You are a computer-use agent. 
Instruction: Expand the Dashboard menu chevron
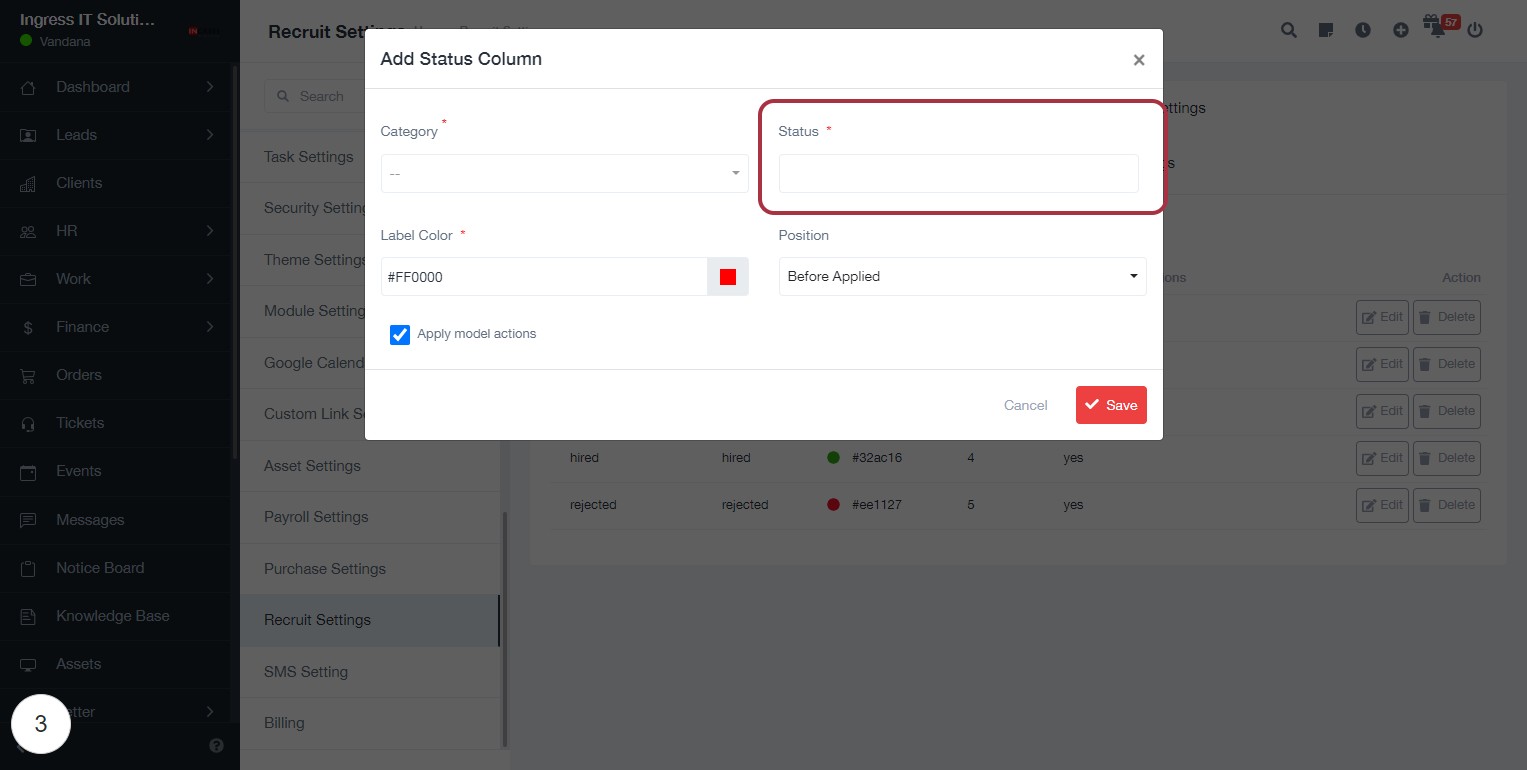(x=210, y=87)
